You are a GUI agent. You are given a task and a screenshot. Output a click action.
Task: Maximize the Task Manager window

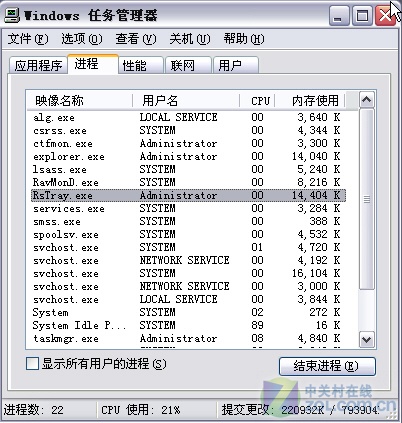point(362,16)
